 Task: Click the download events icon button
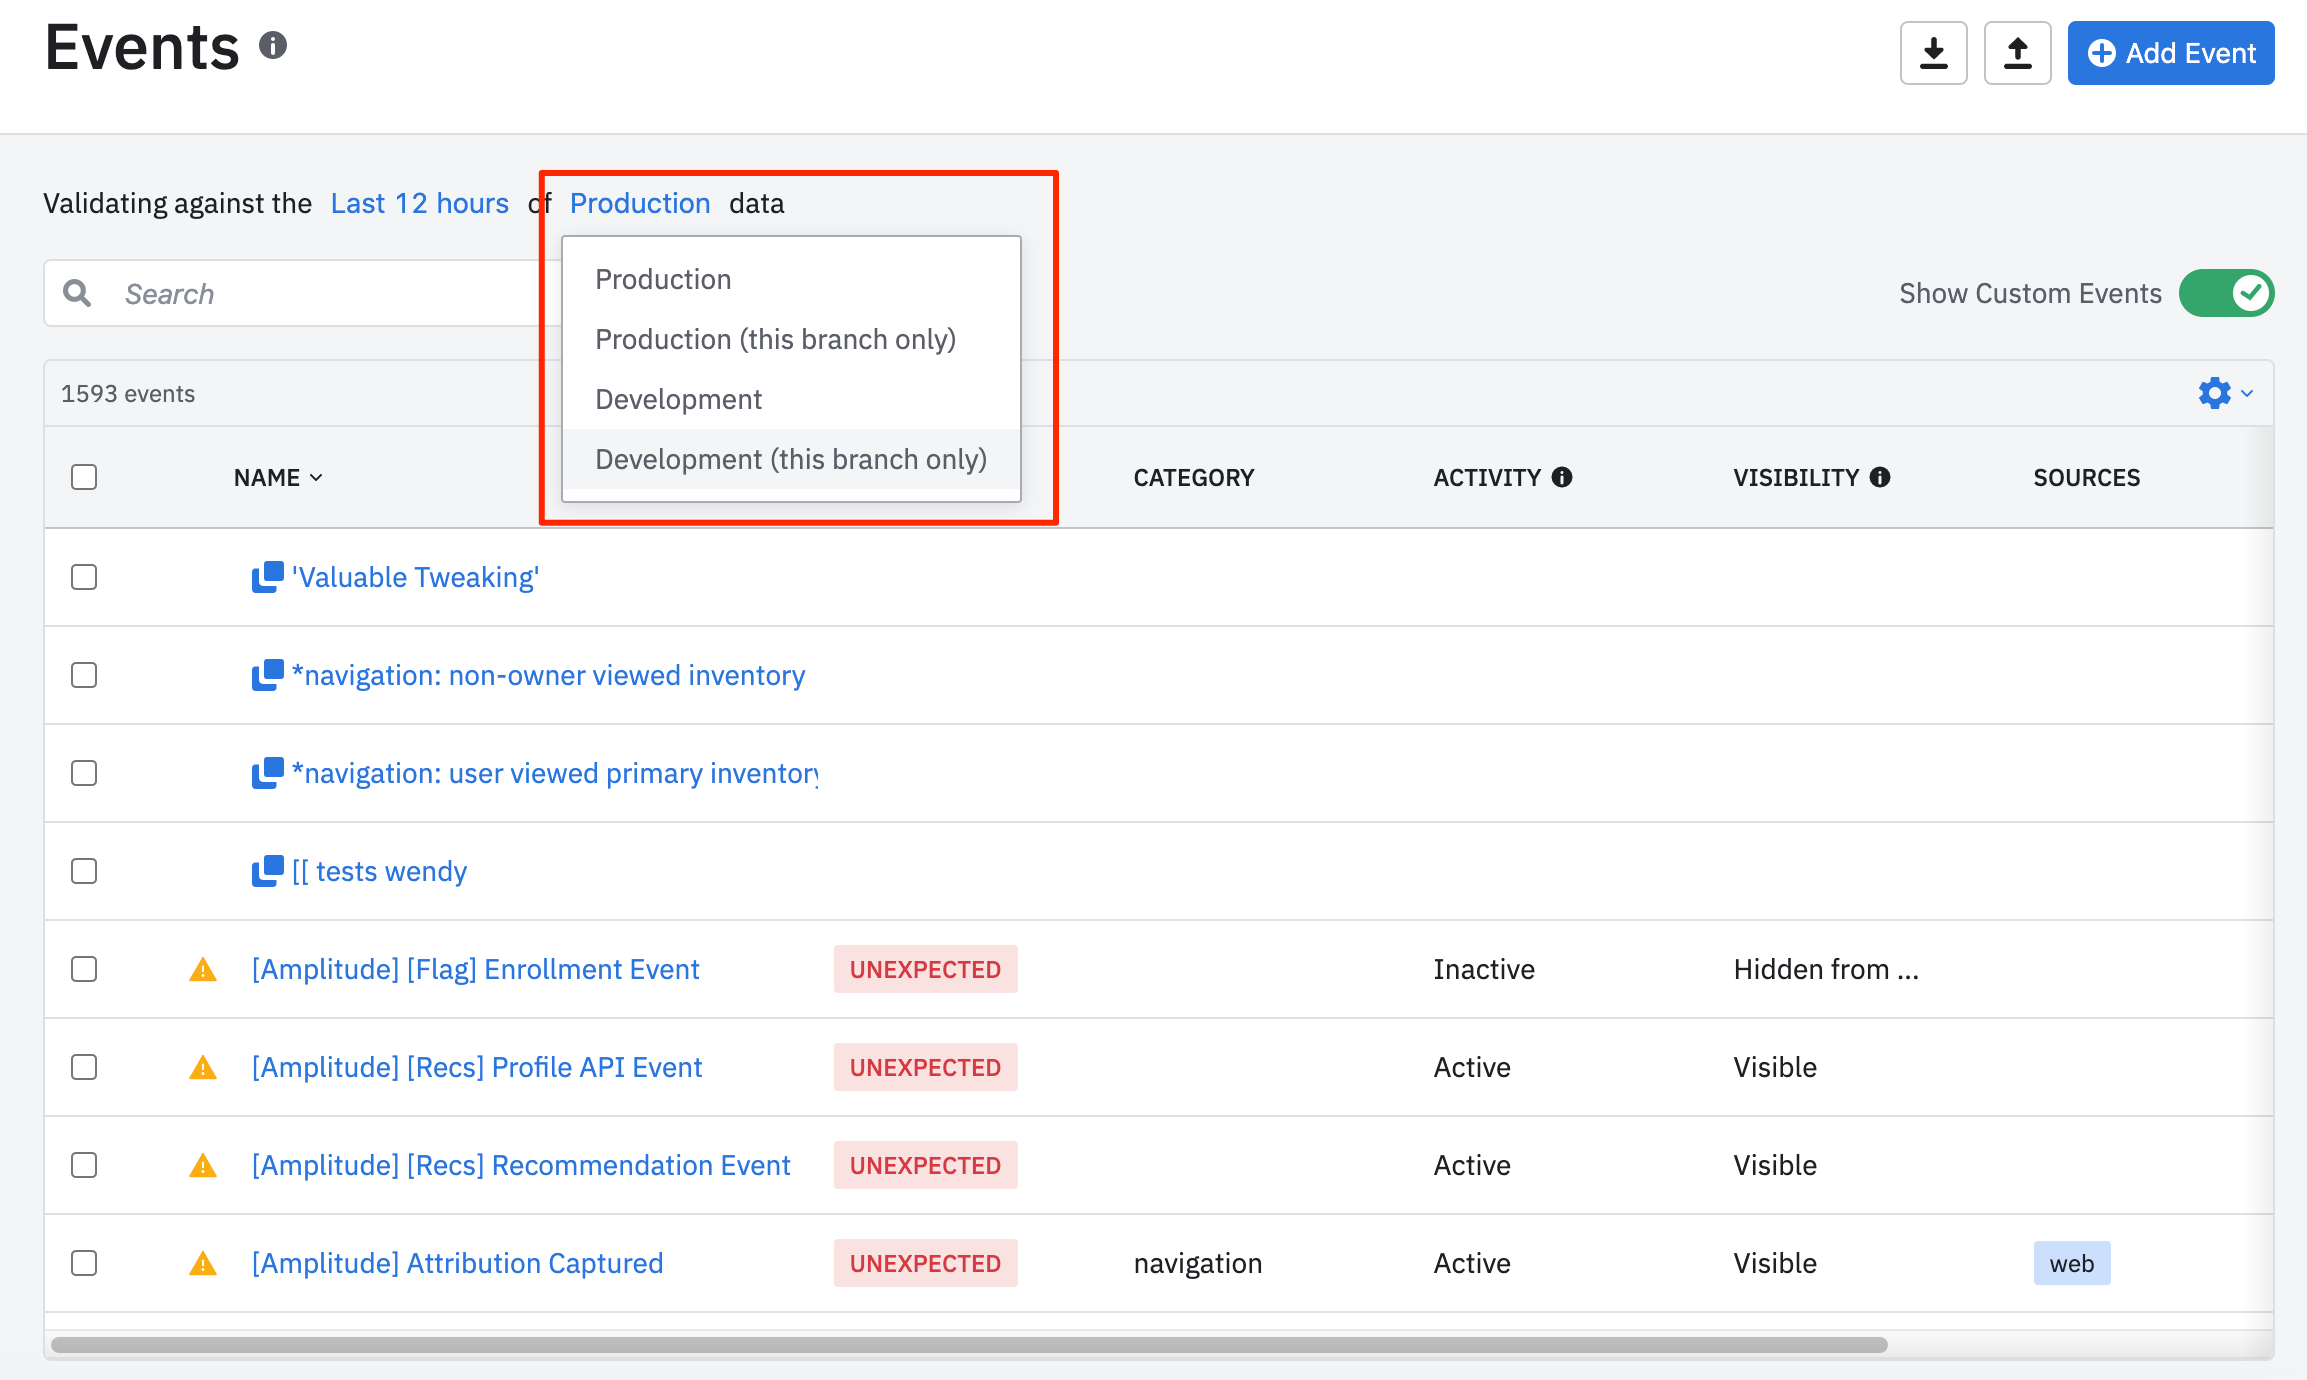pyautogui.click(x=1933, y=53)
